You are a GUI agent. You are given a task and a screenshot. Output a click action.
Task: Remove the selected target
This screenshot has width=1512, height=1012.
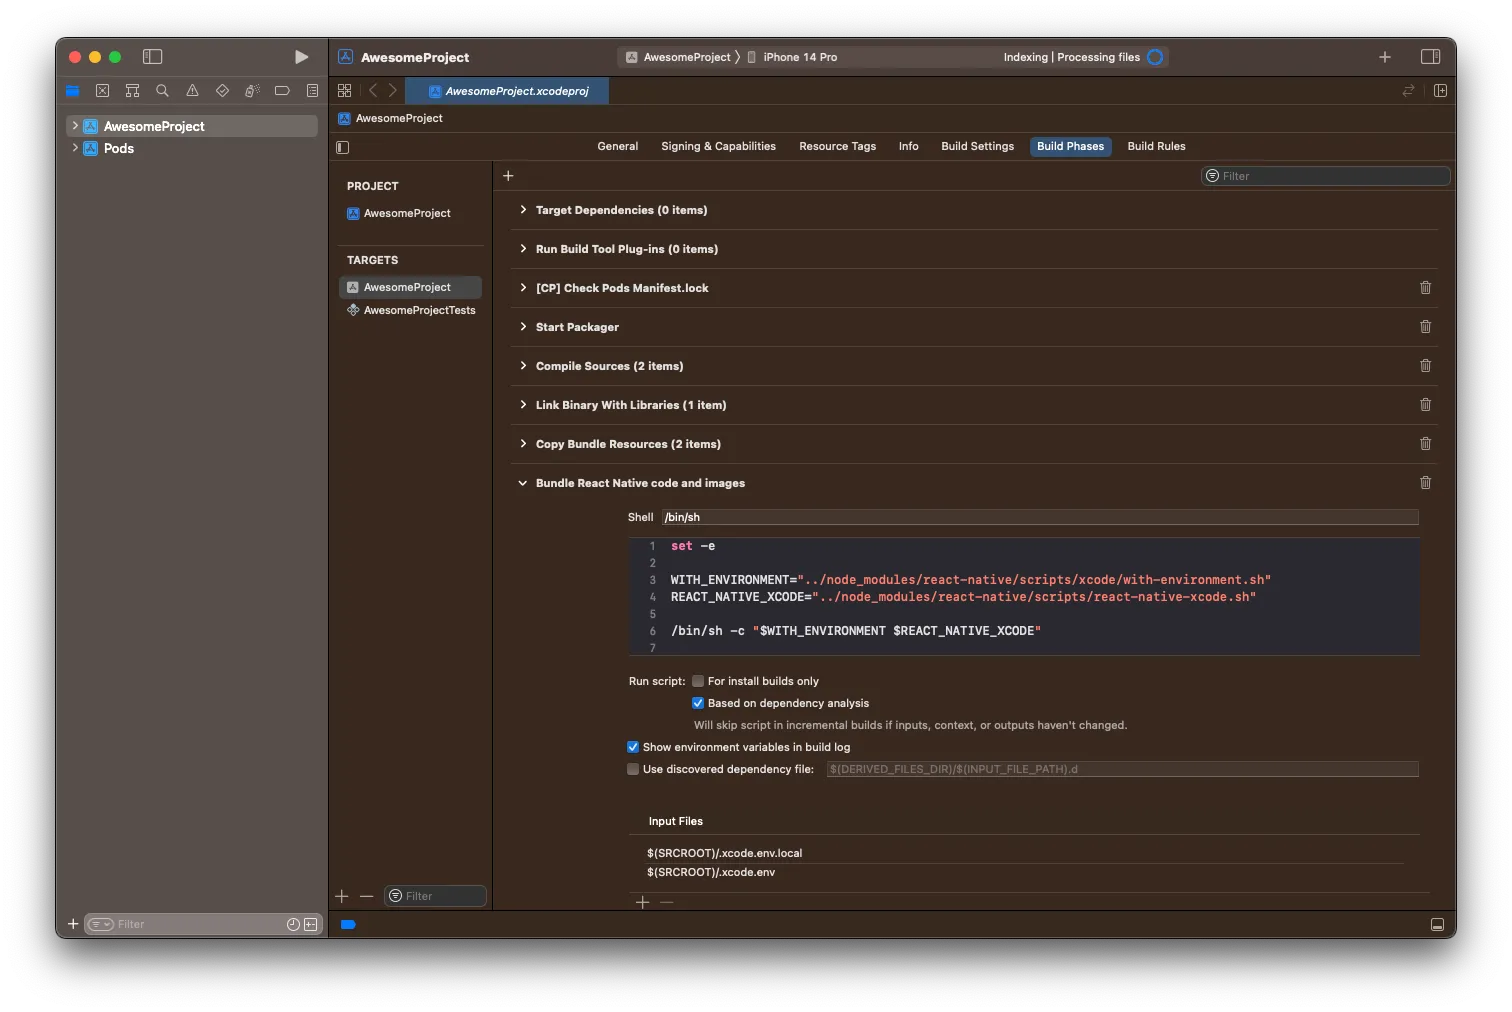[x=367, y=896]
